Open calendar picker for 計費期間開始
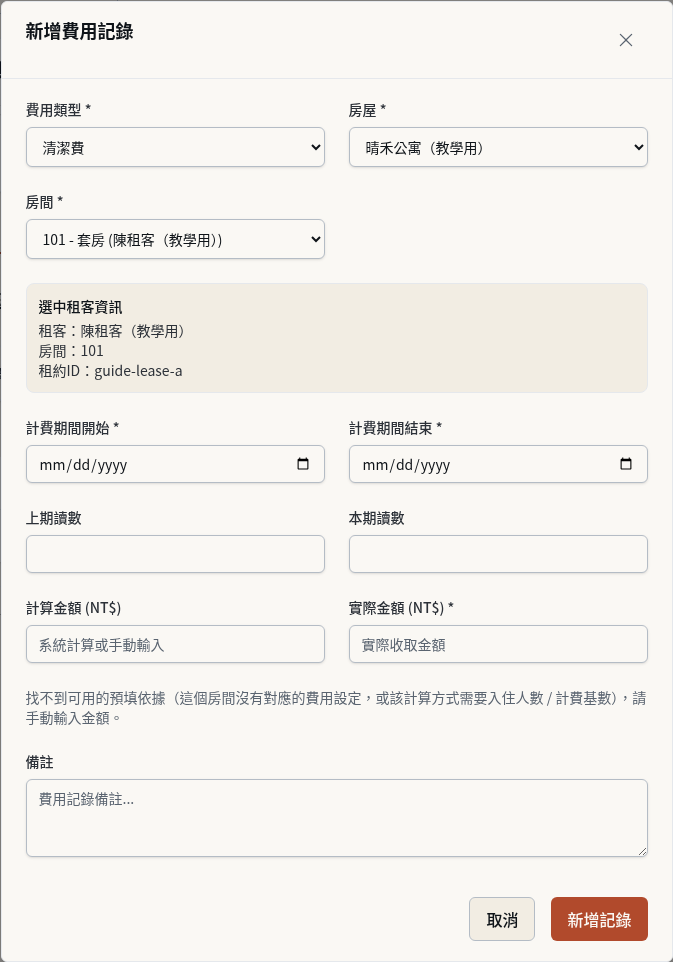673x962 pixels. pos(303,464)
